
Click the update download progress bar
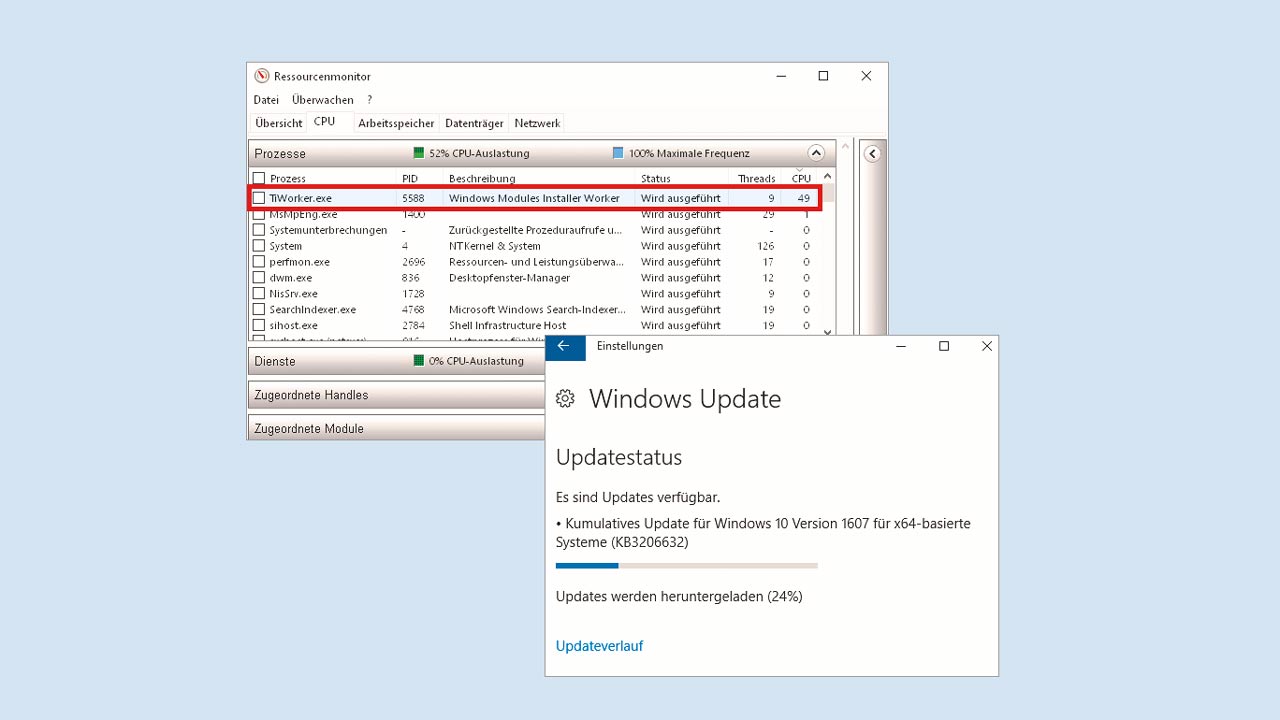click(x=687, y=566)
